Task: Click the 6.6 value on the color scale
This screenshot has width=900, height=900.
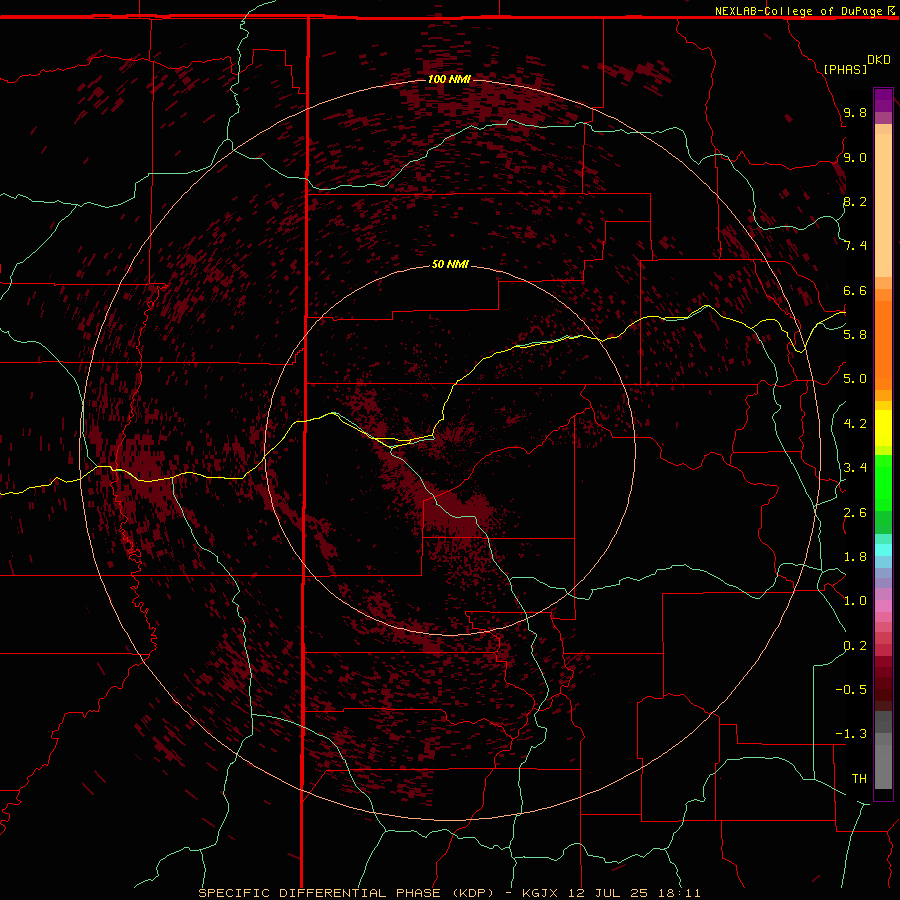Action: pos(855,290)
